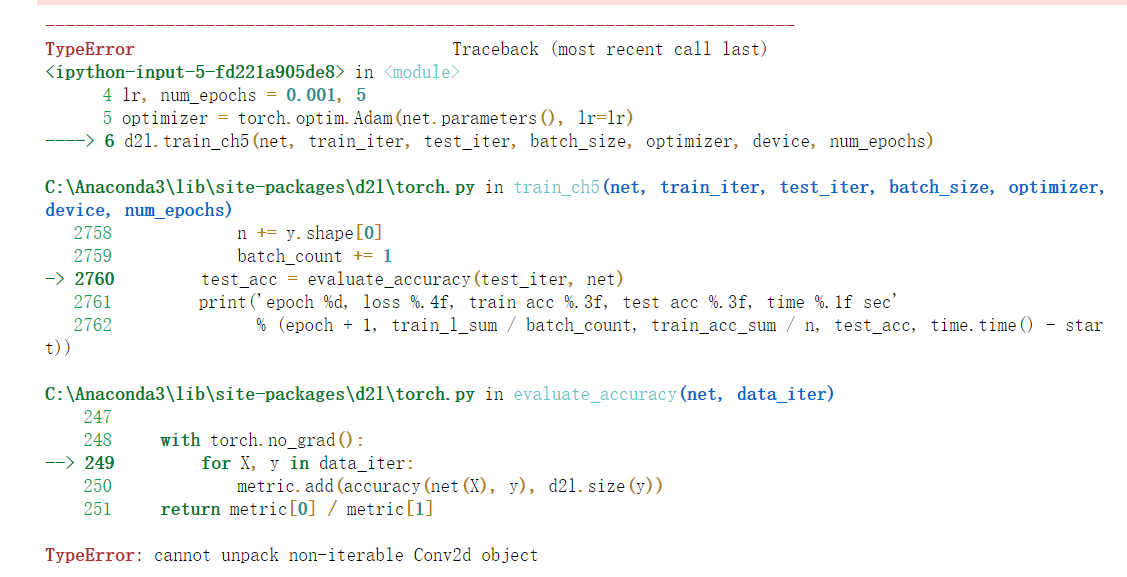Image resolution: width=1127 pixels, height=577 pixels.
Task: Click the final 'cannot unpack non-iterable Conv2d object' message
Action: tap(345, 555)
